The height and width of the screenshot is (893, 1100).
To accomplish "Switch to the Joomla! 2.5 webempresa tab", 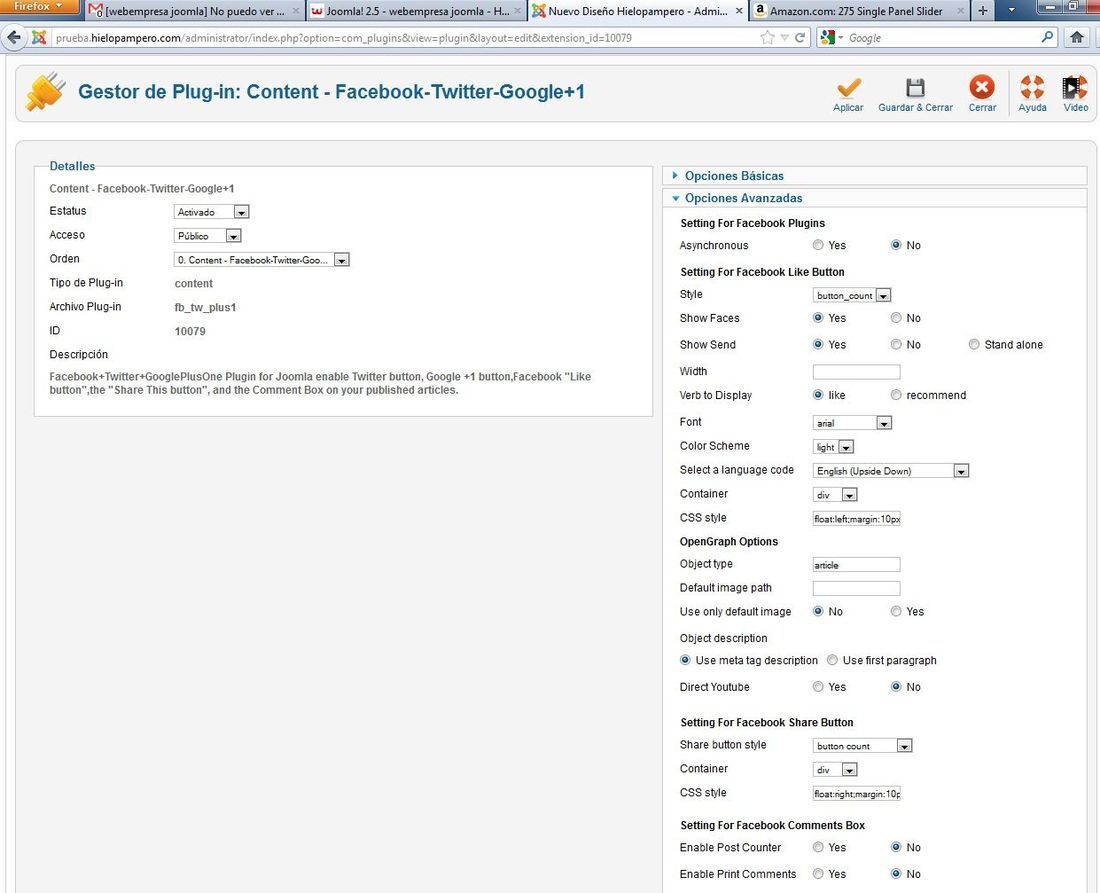I will click(417, 11).
